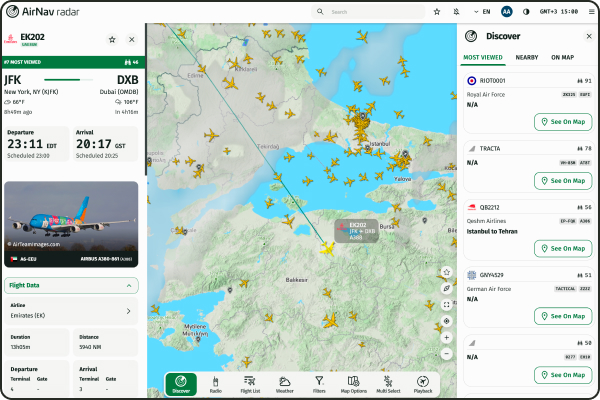Click the Departure 23:11 EDT card
Screen dimensions: 600x400
coord(37,144)
